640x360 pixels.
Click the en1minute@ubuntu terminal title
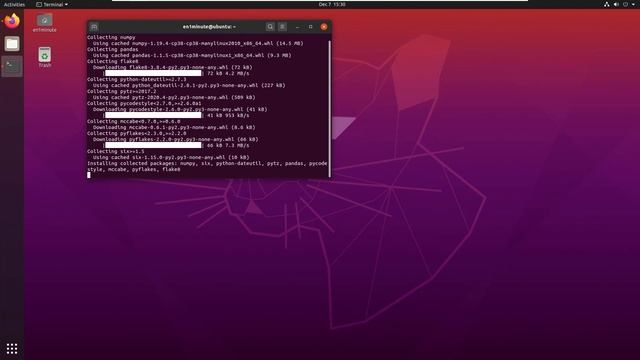pyautogui.click(x=209, y=27)
